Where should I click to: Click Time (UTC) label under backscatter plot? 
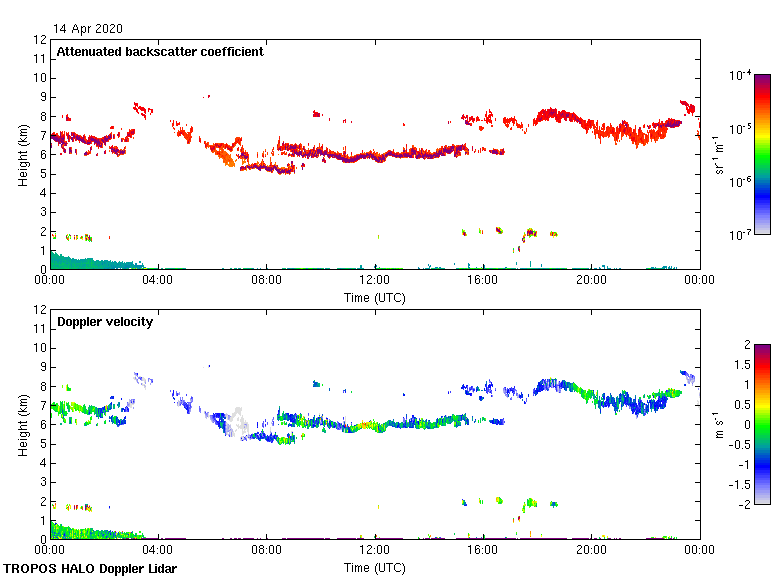pyautogui.click(x=375, y=298)
